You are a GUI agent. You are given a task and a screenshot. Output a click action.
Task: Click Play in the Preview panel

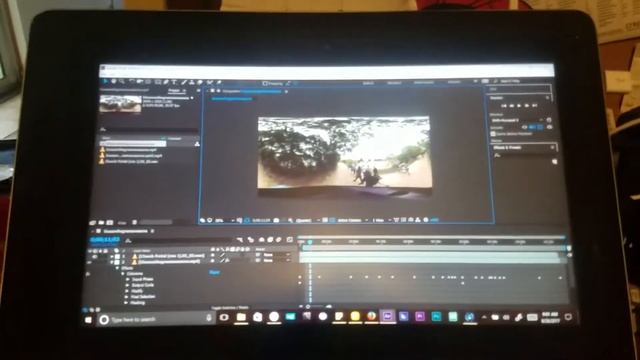[x=519, y=106]
